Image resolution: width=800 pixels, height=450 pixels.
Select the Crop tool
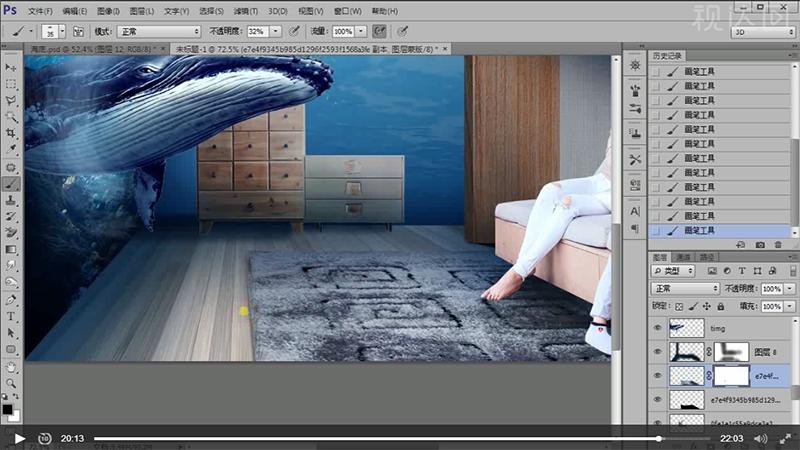pos(11,133)
